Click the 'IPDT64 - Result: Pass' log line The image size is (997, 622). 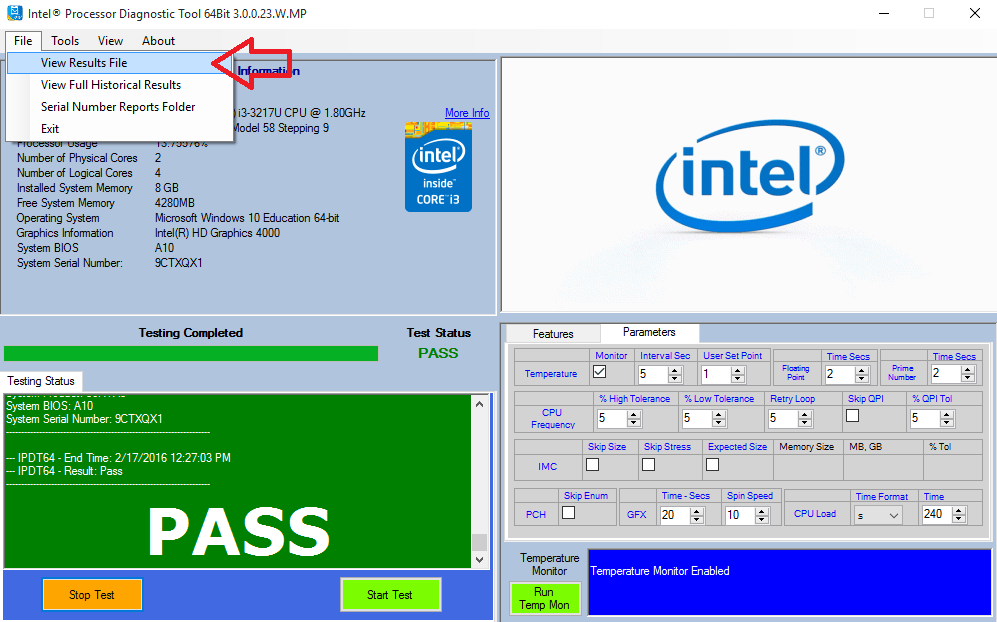(x=64, y=471)
